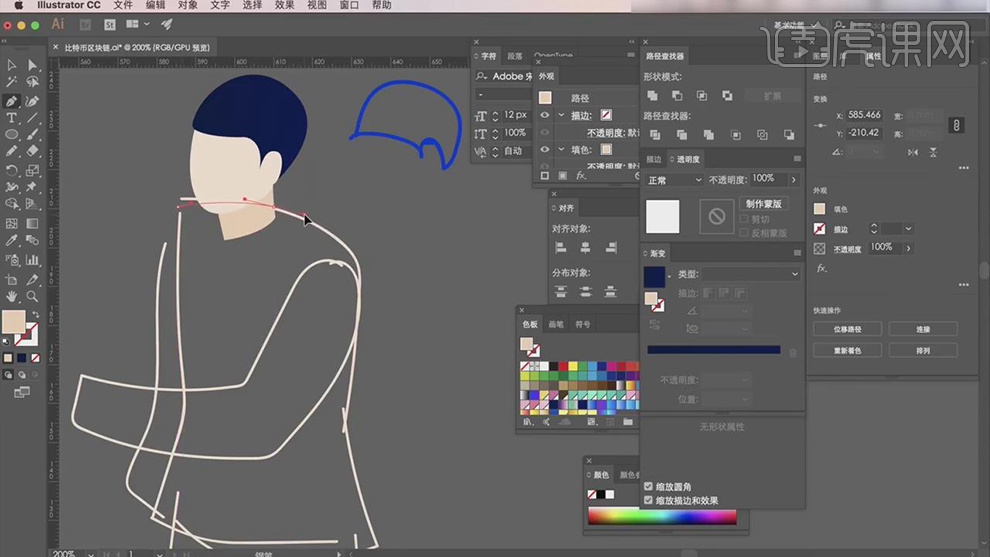Select the Ellipse tool
Image resolution: width=990 pixels, height=557 pixels.
coord(11,135)
